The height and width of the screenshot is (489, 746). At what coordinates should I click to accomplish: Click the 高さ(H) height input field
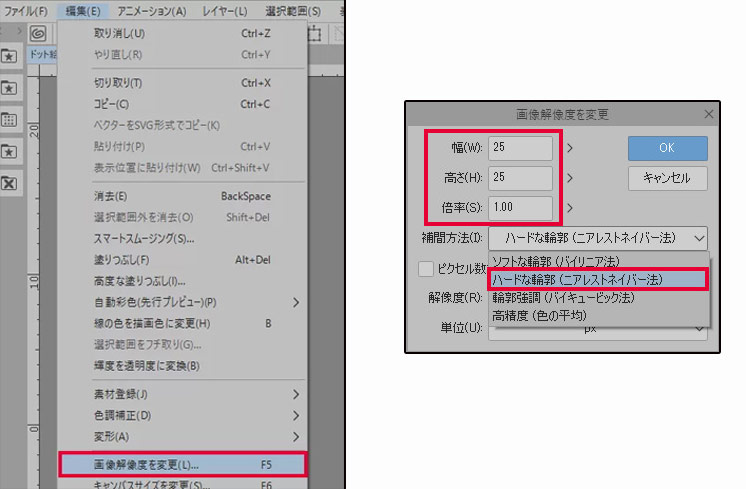click(x=520, y=178)
